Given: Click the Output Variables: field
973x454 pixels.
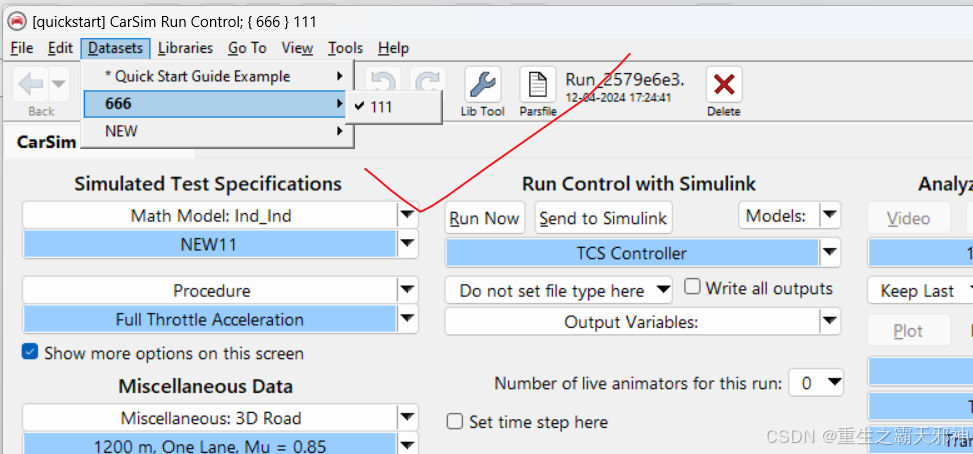Looking at the screenshot, I should click(x=632, y=322).
